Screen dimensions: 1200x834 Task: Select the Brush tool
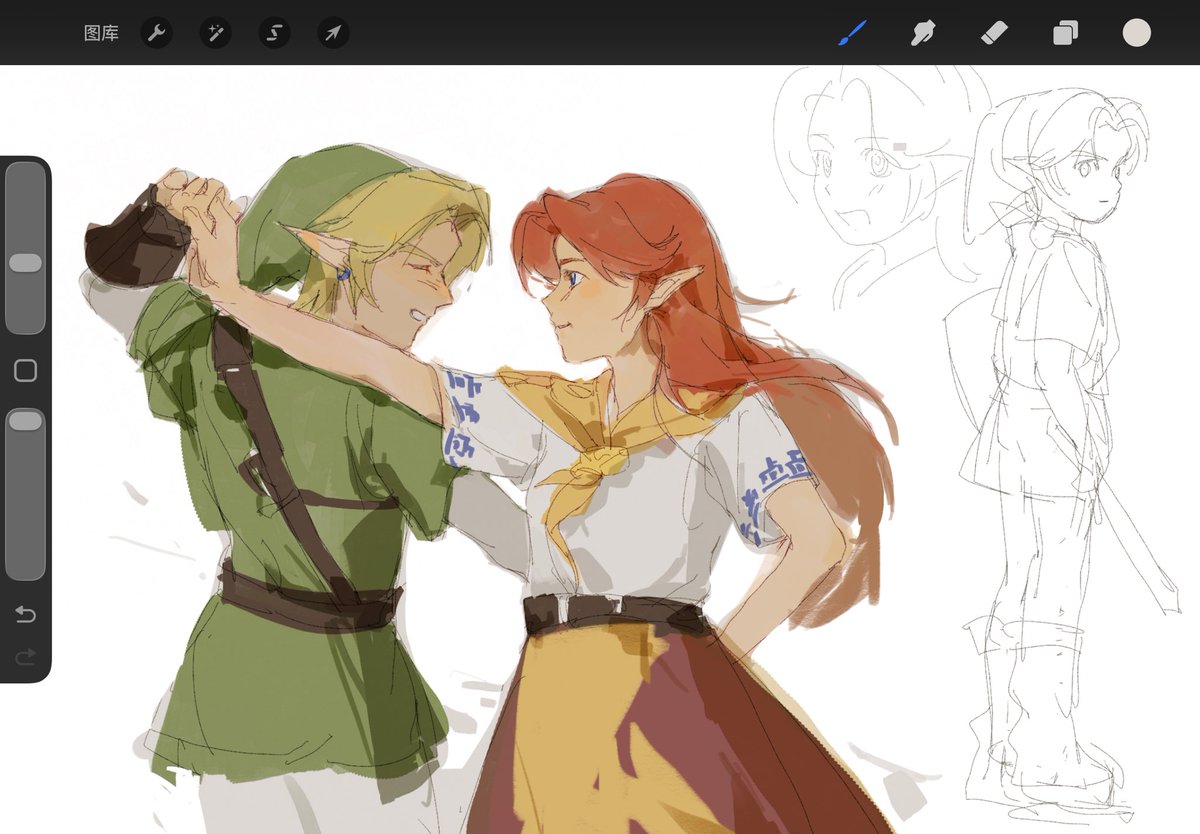pyautogui.click(x=851, y=33)
